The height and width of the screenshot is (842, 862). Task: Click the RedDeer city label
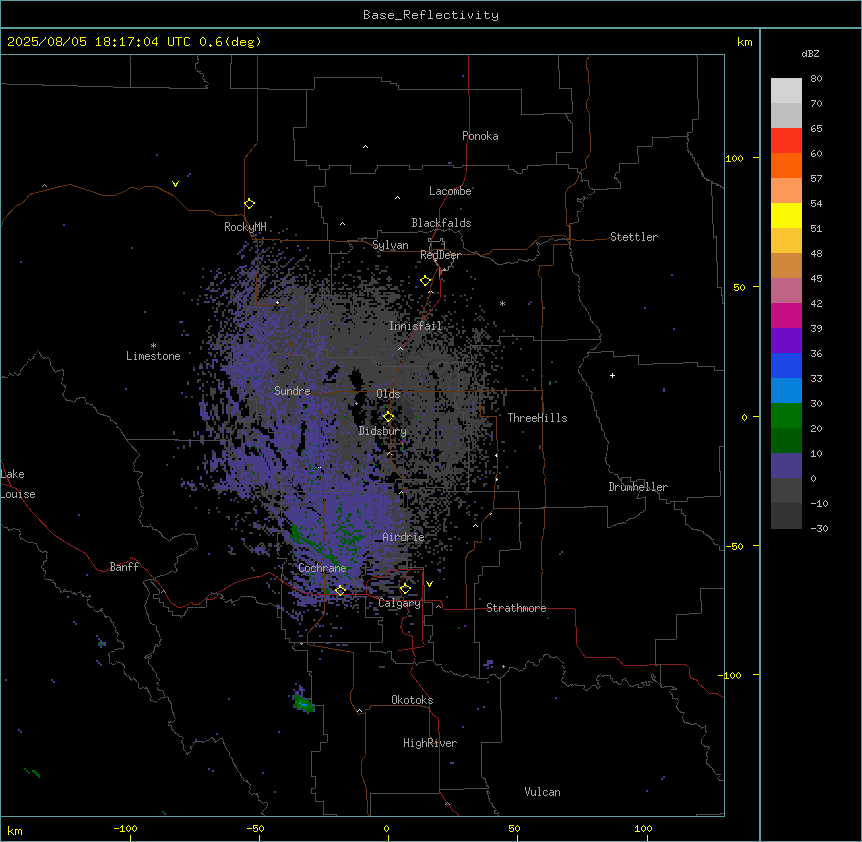pyautogui.click(x=440, y=255)
